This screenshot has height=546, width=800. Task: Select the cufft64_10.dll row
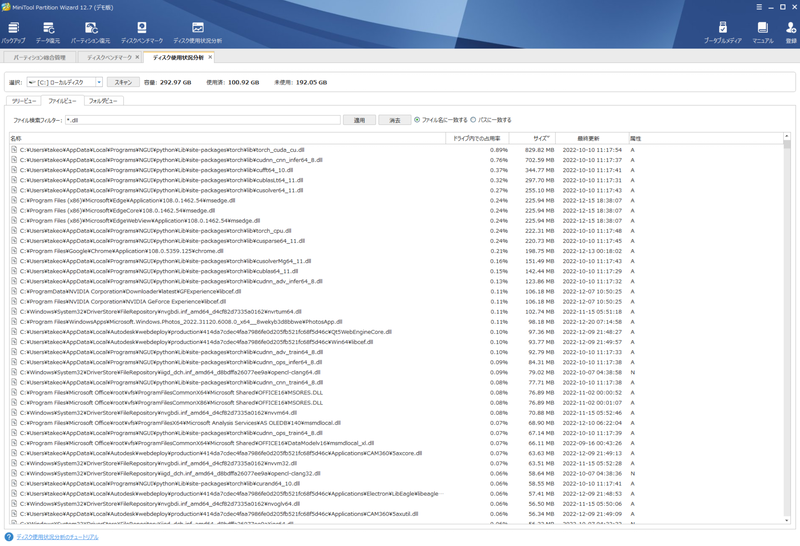click(x=396, y=170)
